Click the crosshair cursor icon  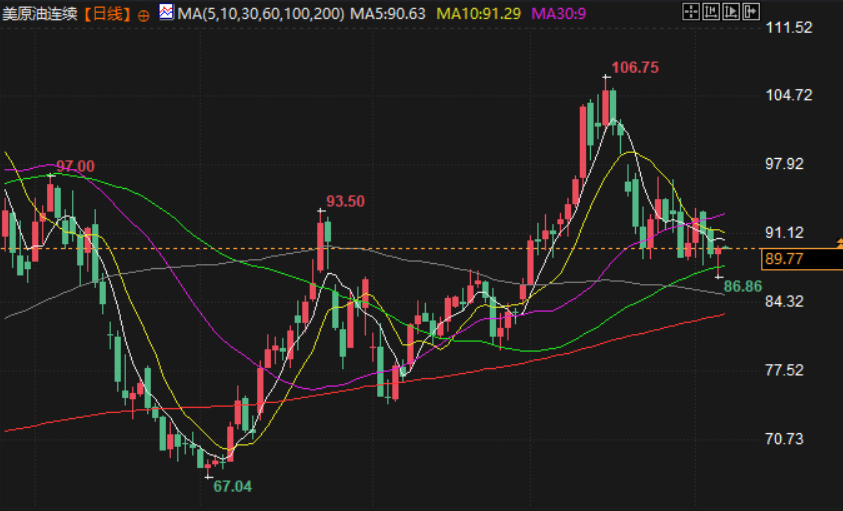691,11
